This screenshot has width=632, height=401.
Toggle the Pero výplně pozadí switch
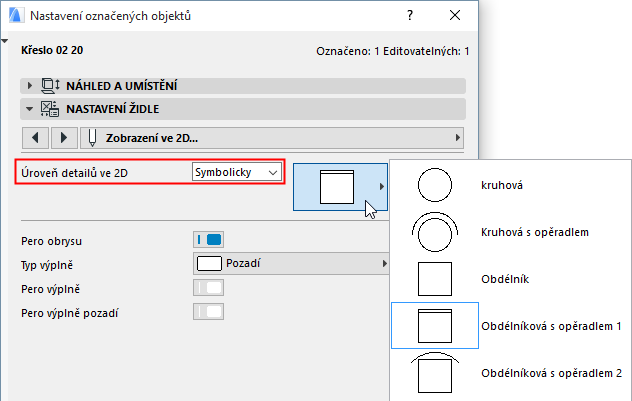click(208, 312)
